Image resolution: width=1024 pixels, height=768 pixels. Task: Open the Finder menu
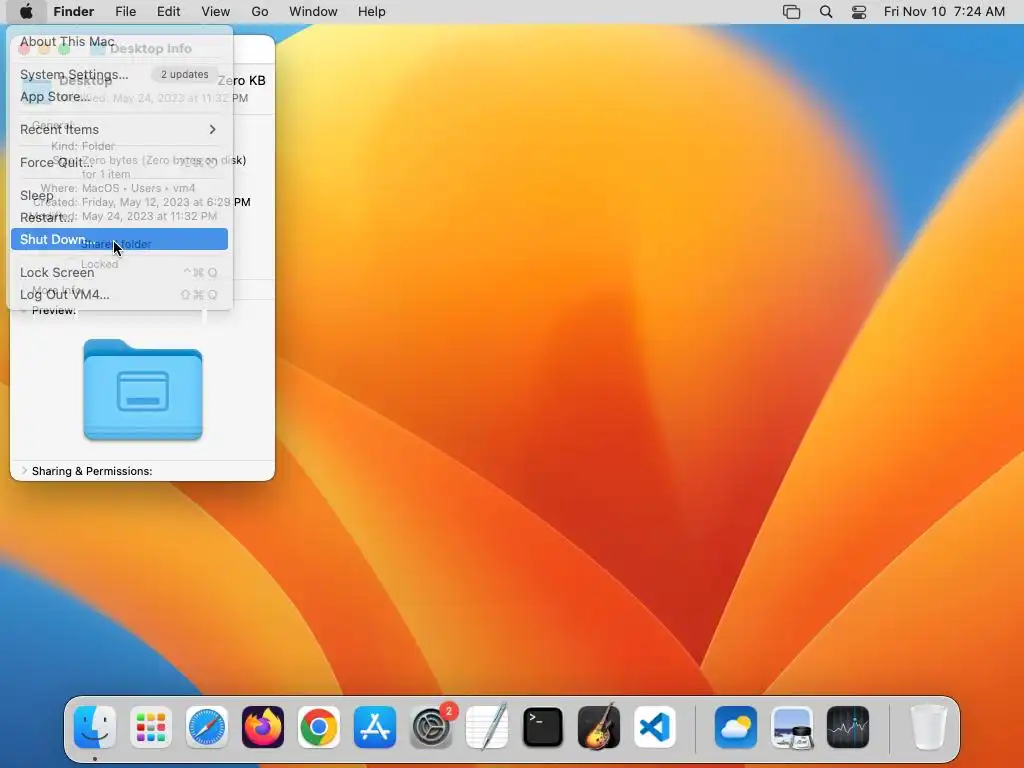point(74,12)
